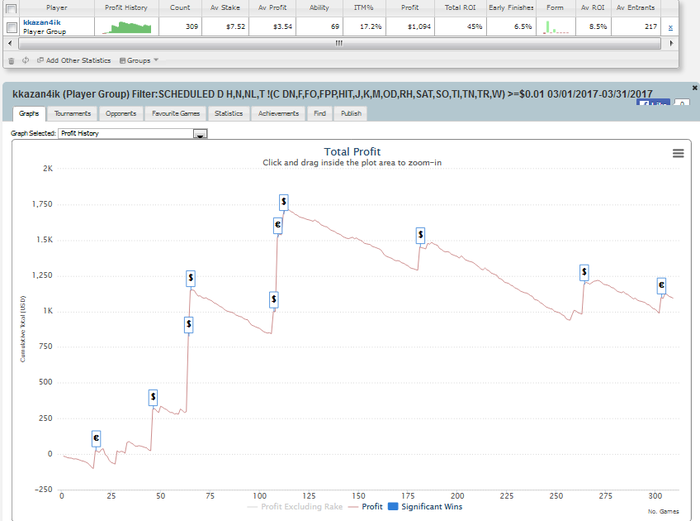This screenshot has width=700, height=521.
Task: Click the 309 count cell
Action: click(x=180, y=27)
